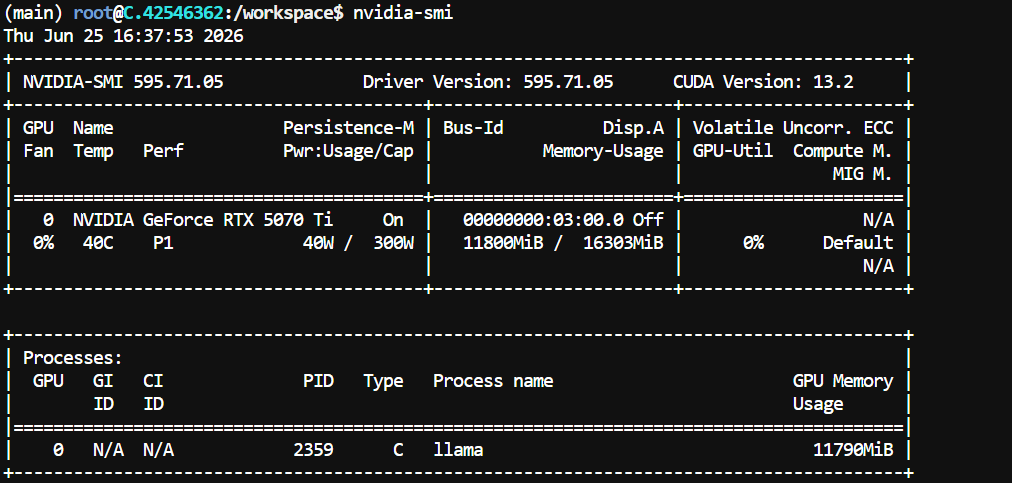The height and width of the screenshot is (483, 1012).
Task: Click the timestamp Thu Jun 25 16:37:53 2026
Action: point(124,36)
